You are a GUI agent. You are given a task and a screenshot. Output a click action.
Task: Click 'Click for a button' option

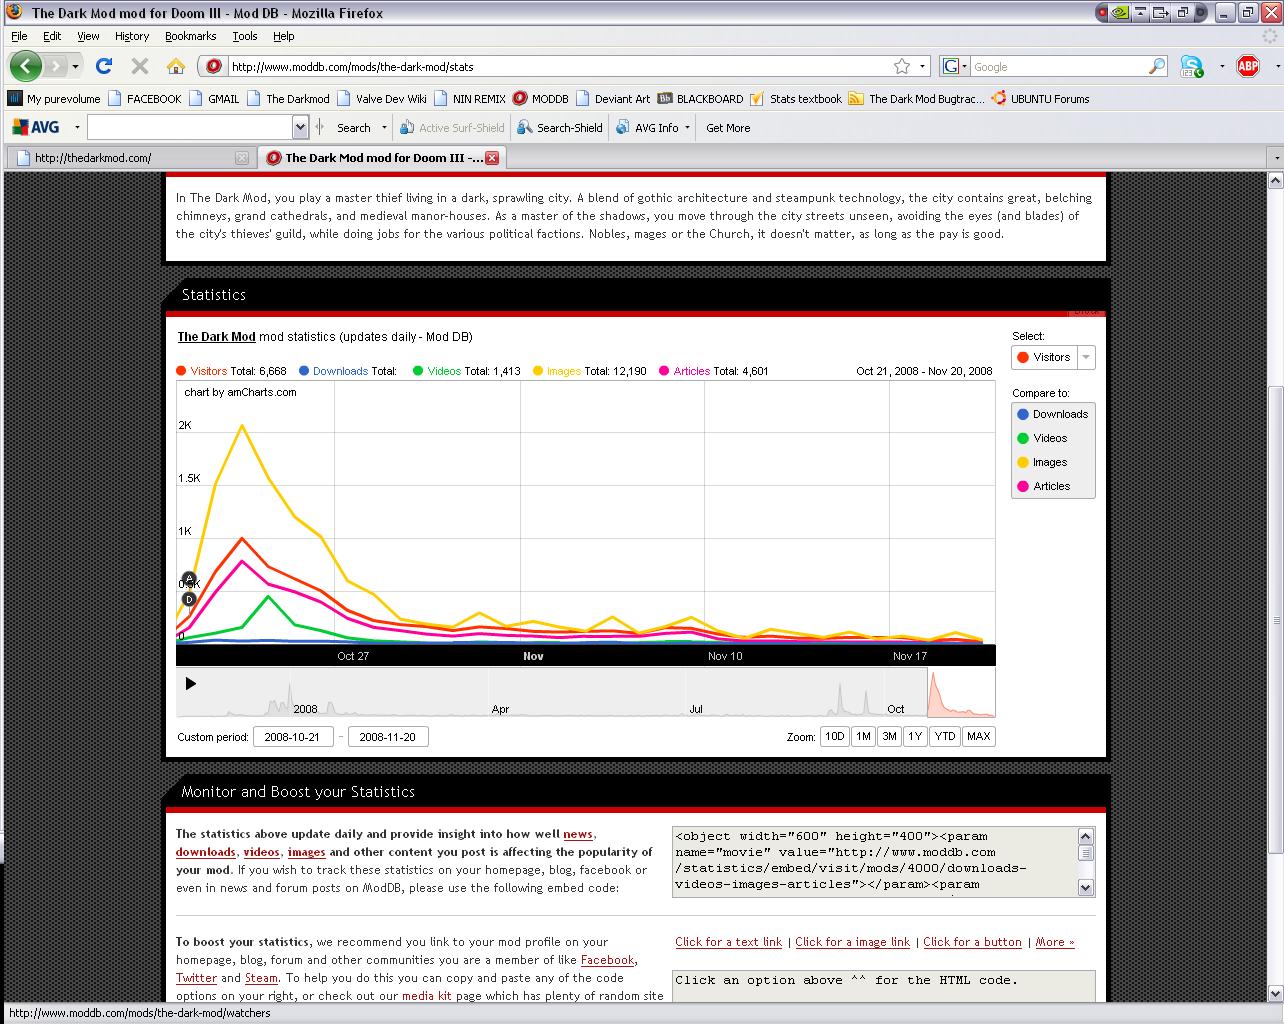[972, 942]
